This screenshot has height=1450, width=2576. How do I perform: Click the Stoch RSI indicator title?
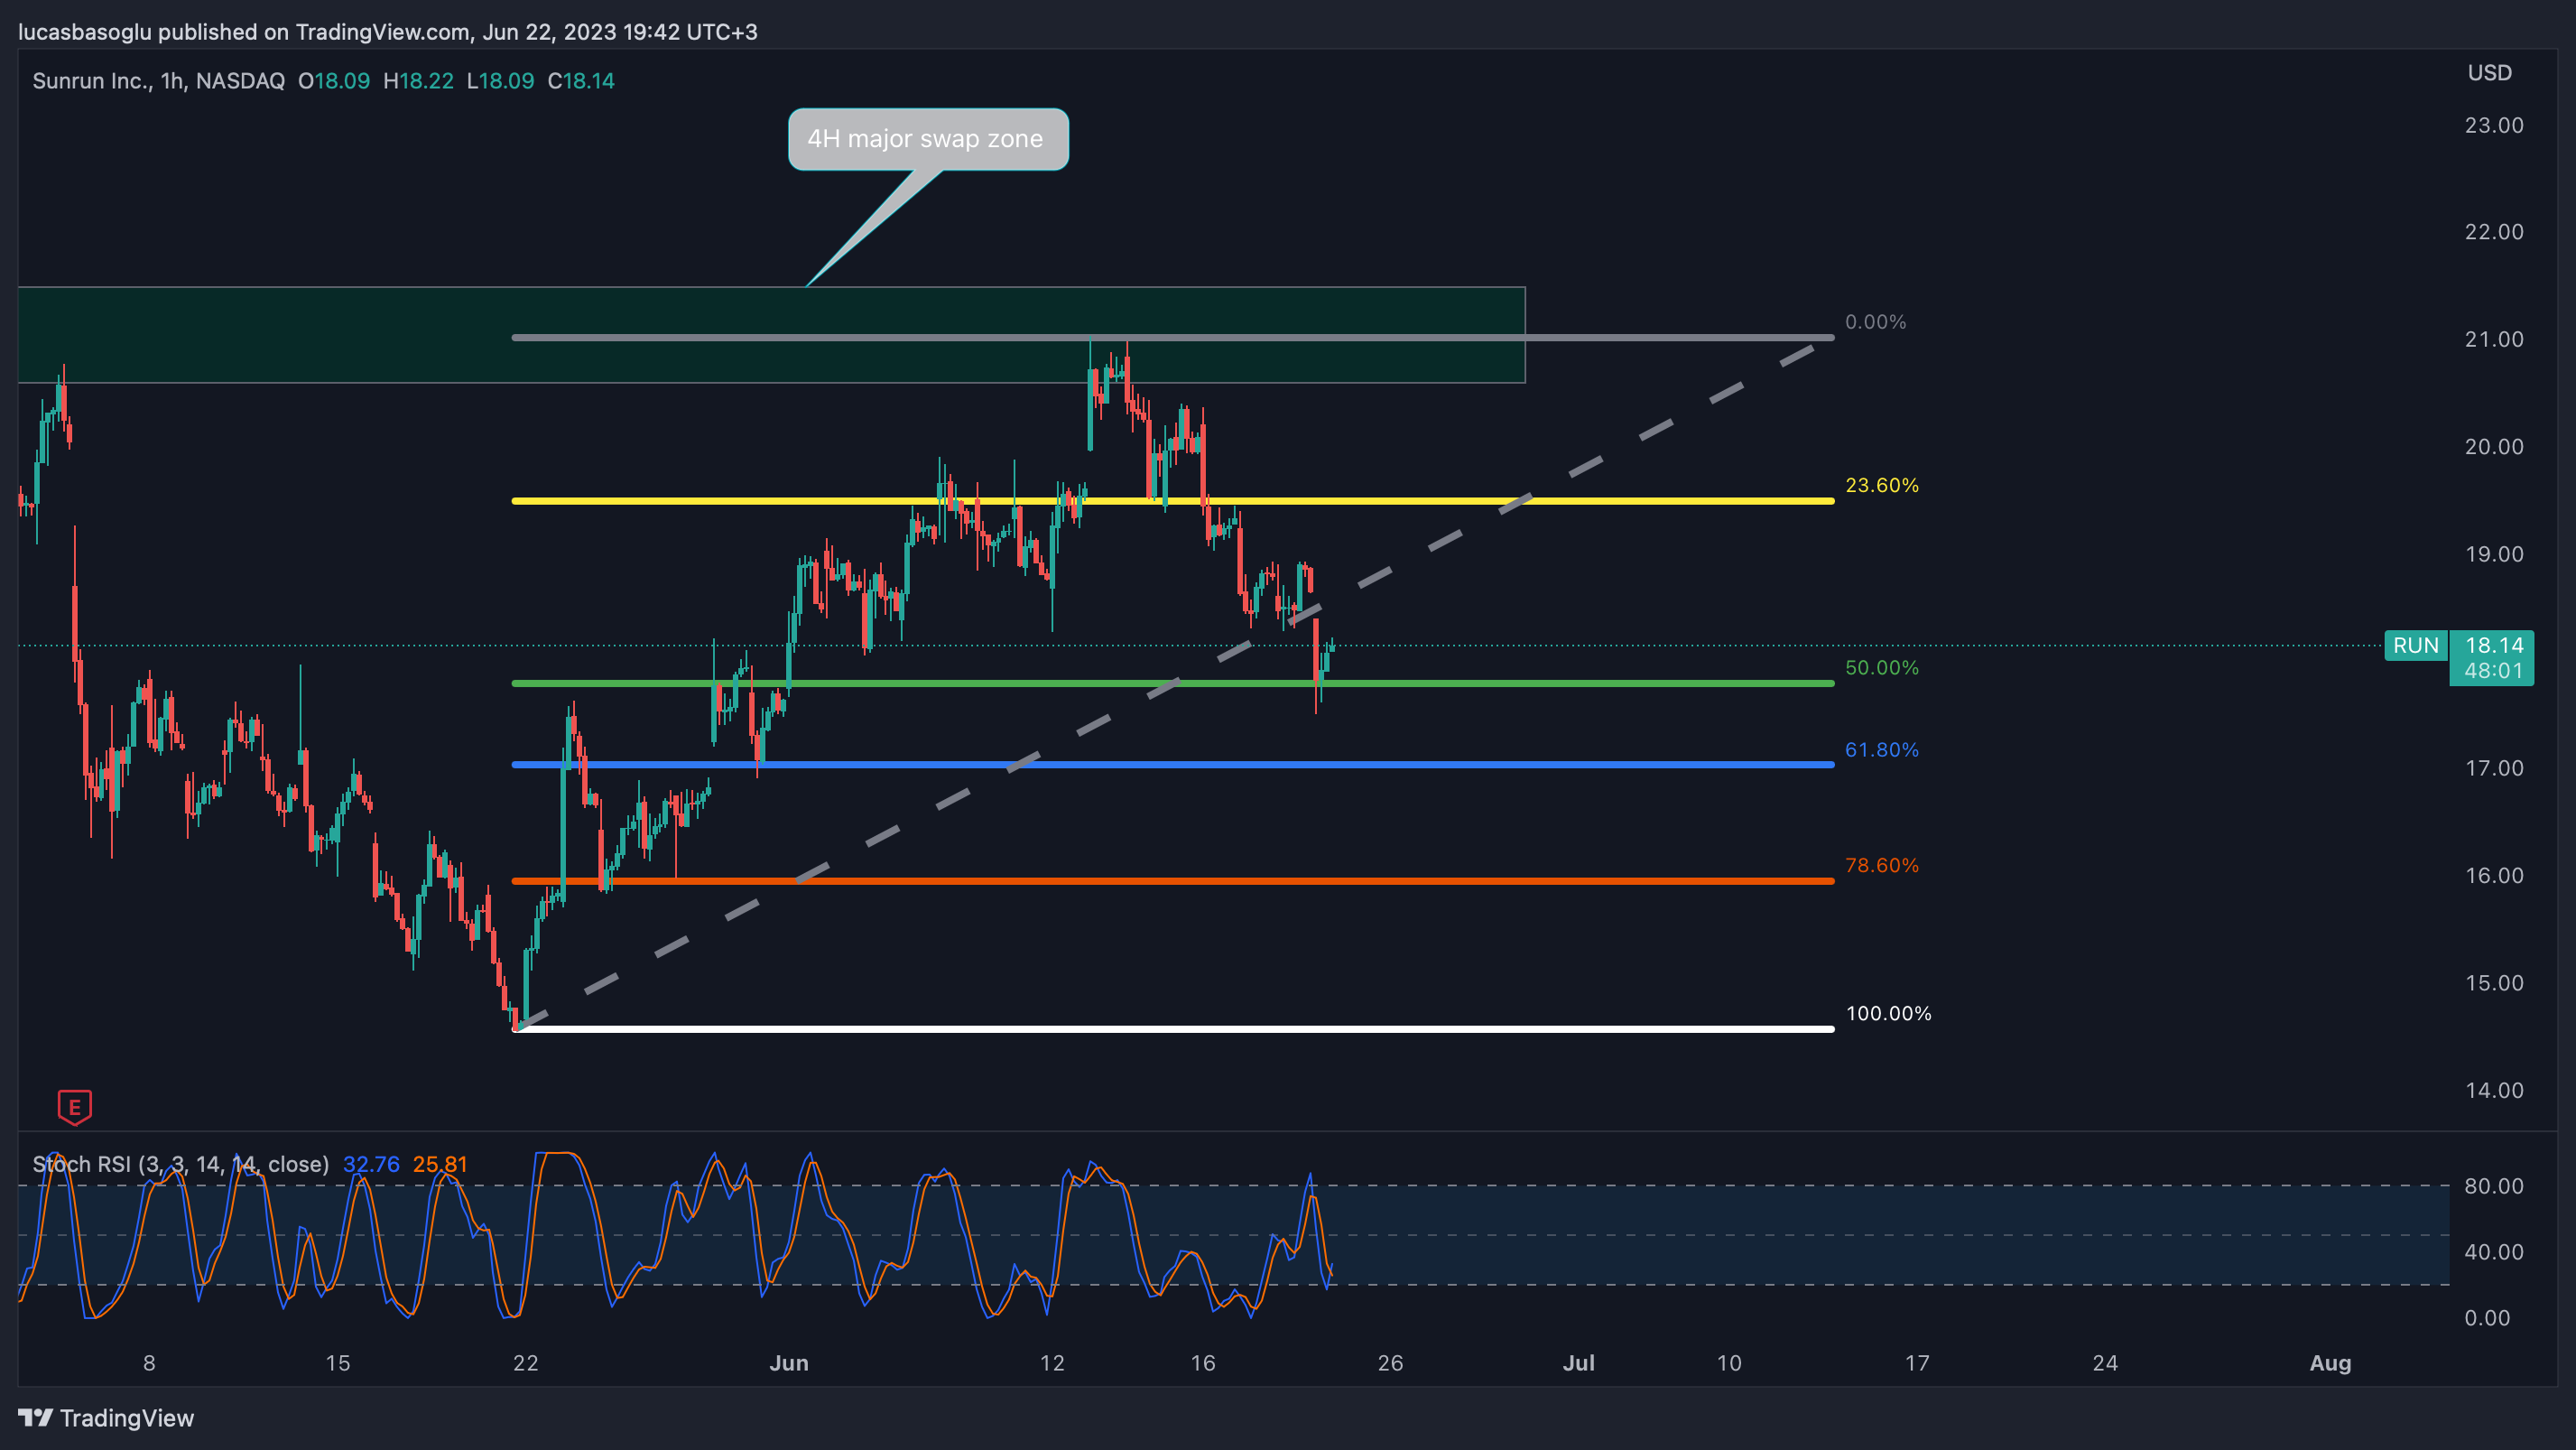click(x=181, y=1164)
